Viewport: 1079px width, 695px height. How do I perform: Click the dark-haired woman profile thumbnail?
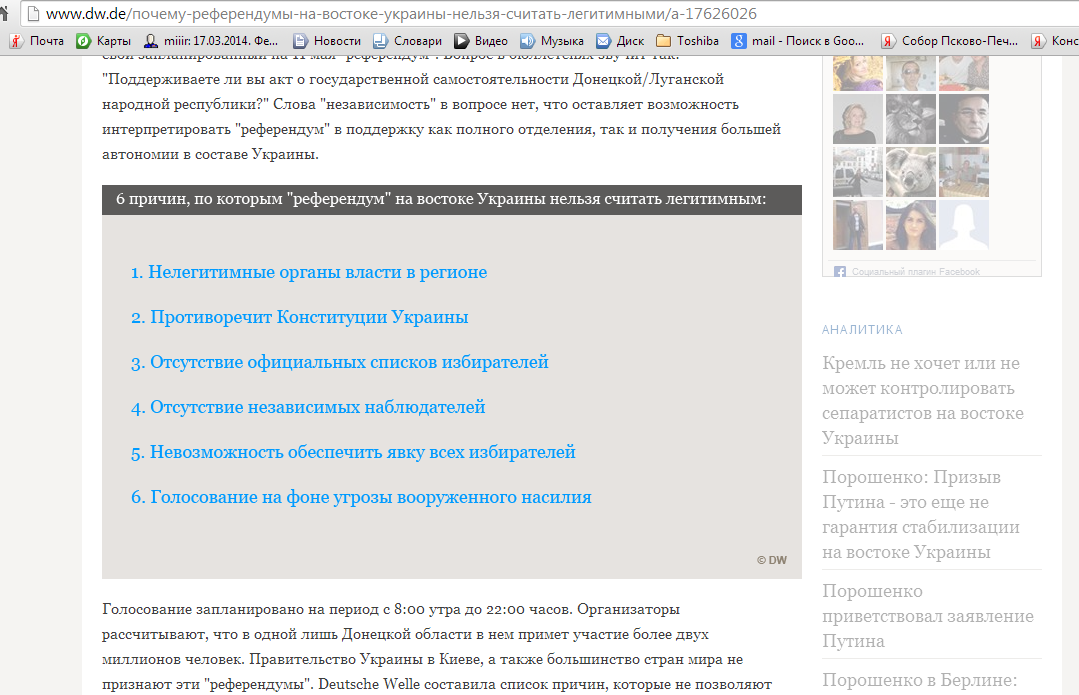(x=910, y=225)
